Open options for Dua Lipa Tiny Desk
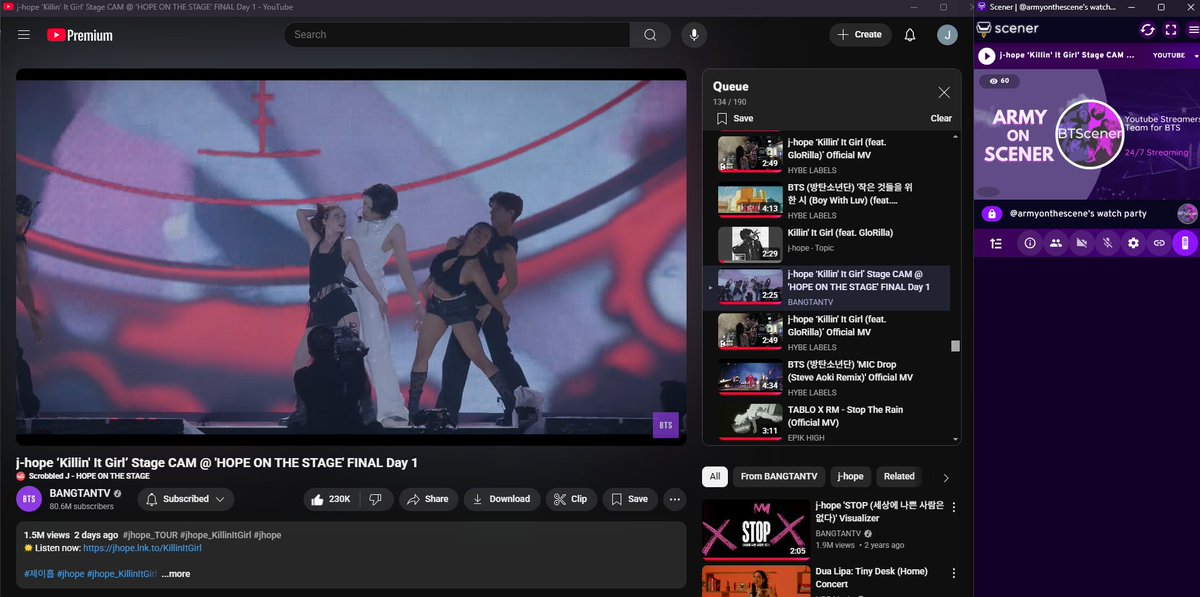 [953, 574]
